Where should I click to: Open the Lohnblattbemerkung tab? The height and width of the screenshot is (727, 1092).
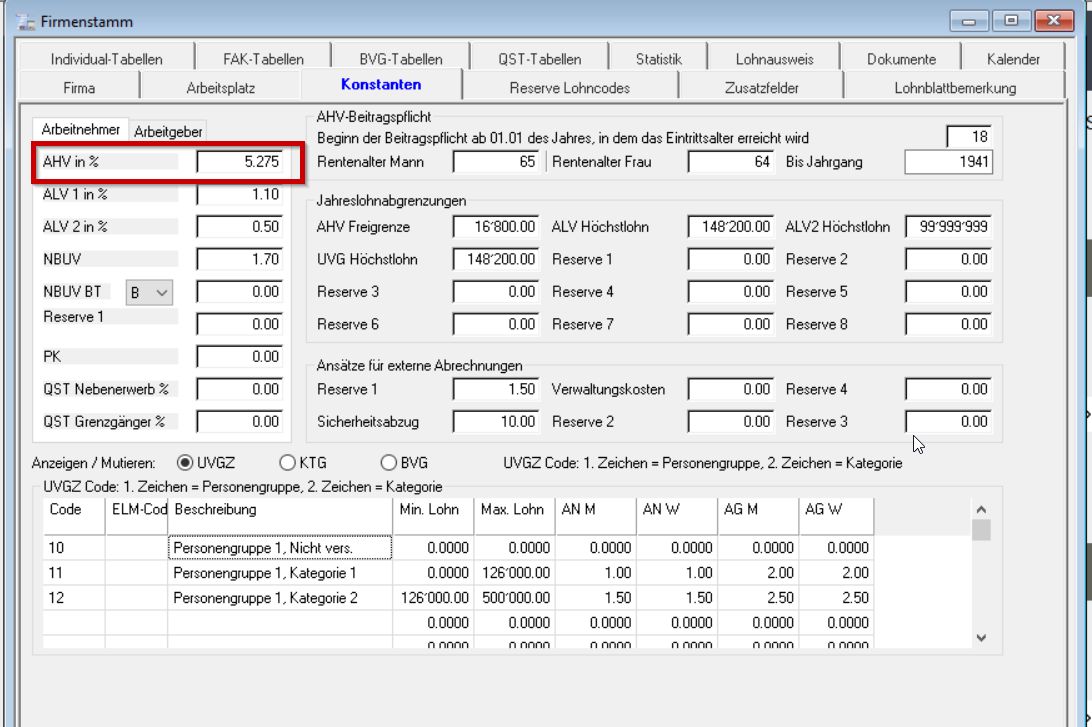[x=955, y=88]
